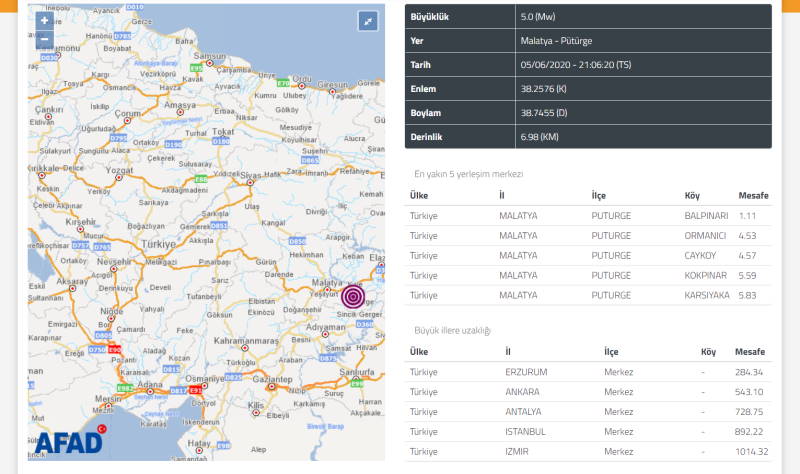Click the Türkiye country label on map
The width and height of the screenshot is (800, 474).
pos(159,244)
